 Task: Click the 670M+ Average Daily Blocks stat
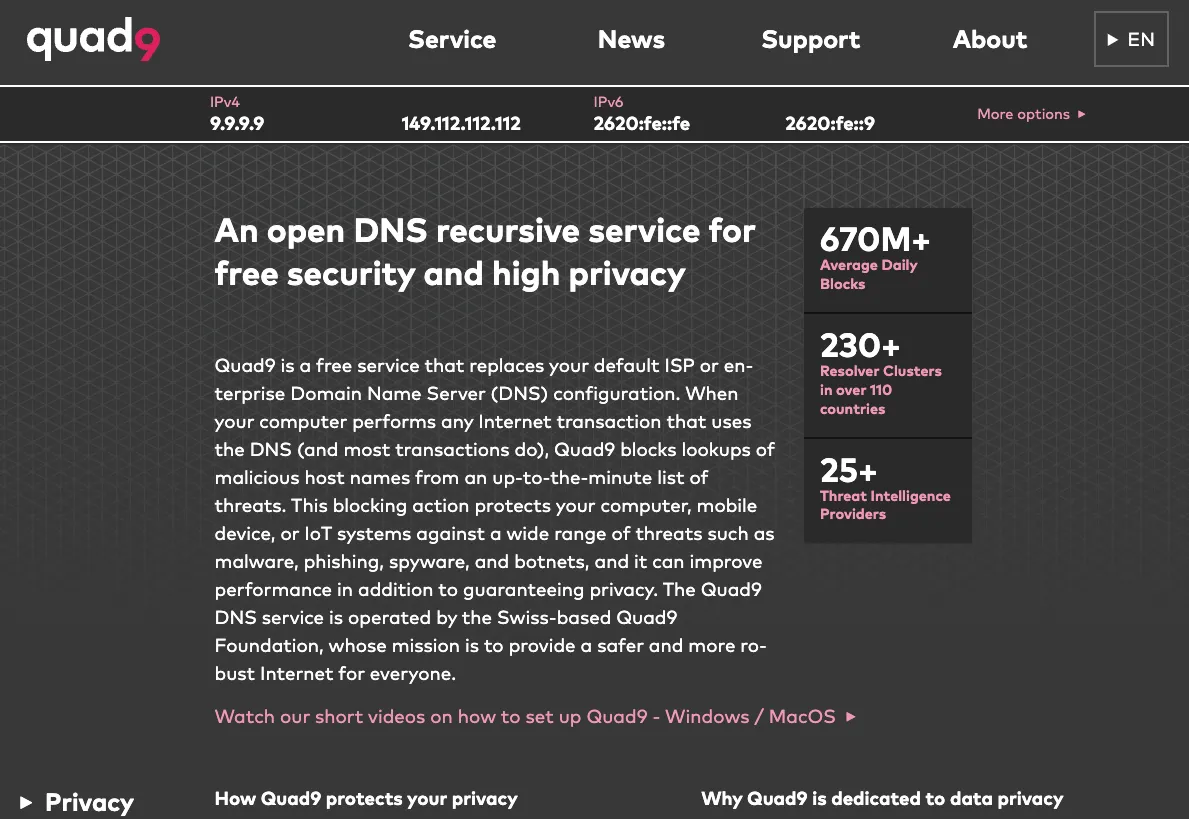(887, 260)
